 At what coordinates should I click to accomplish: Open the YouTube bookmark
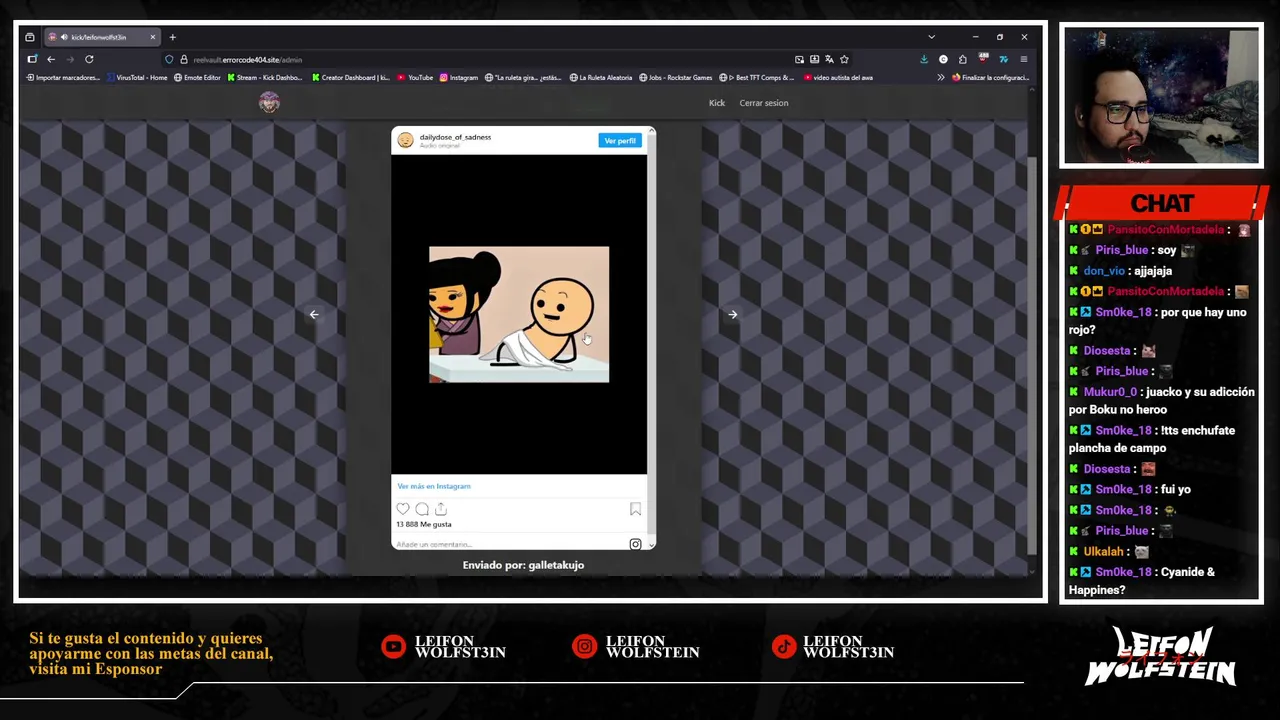[415, 77]
